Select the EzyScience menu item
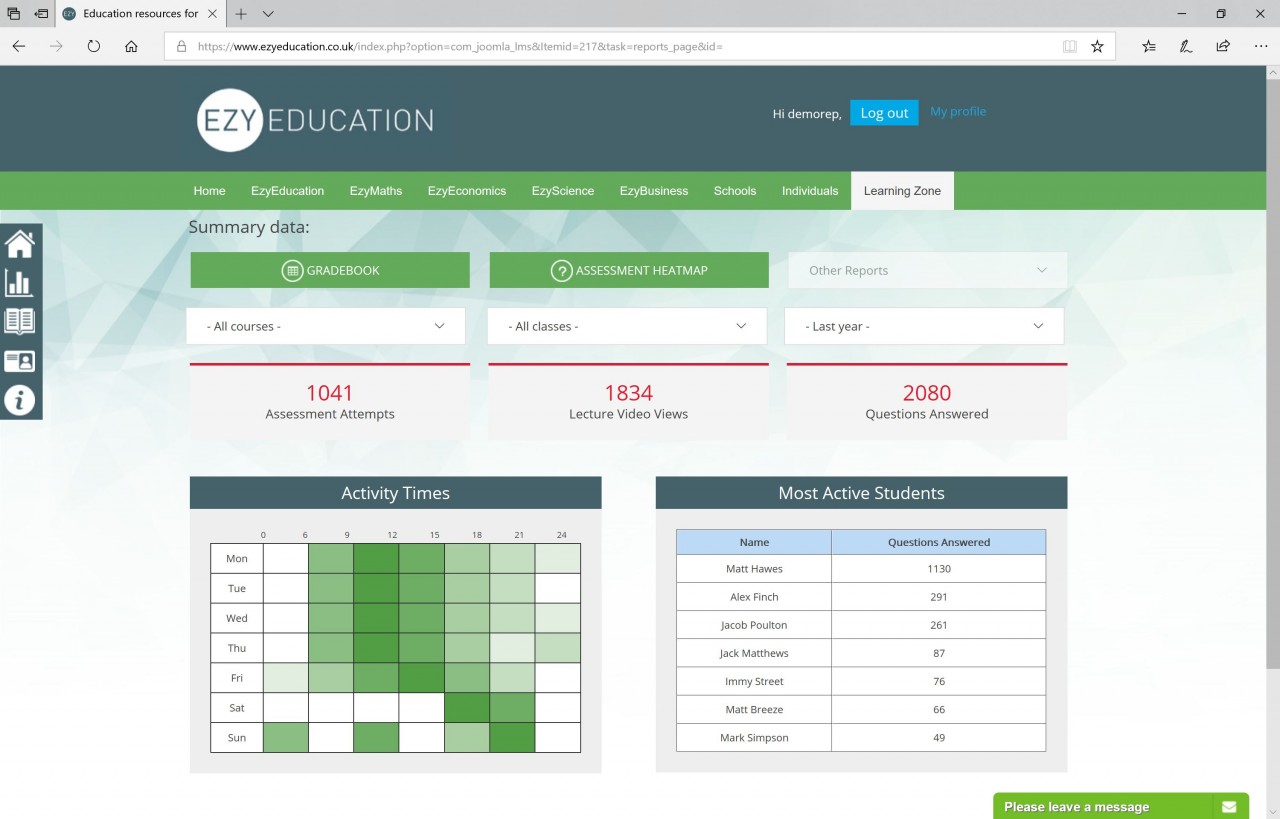Image resolution: width=1280 pixels, height=819 pixels. click(563, 191)
